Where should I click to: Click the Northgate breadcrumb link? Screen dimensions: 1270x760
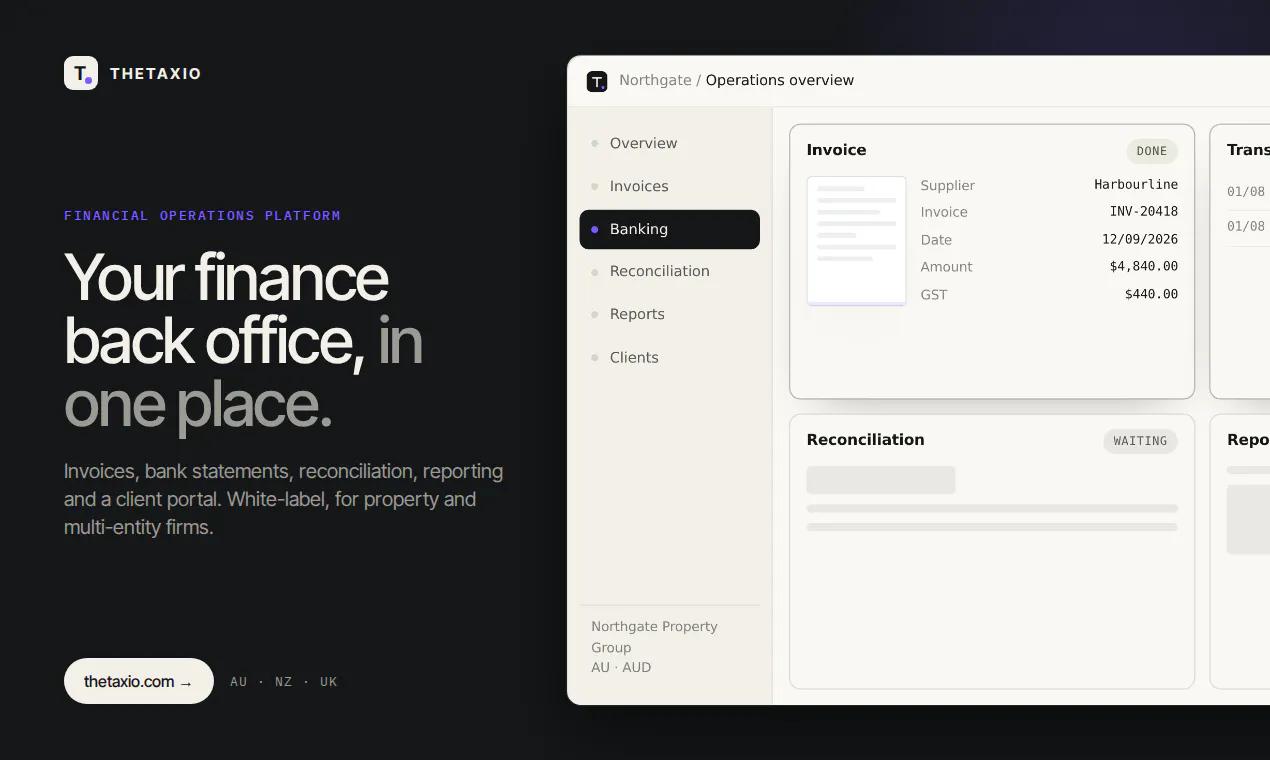coord(655,80)
